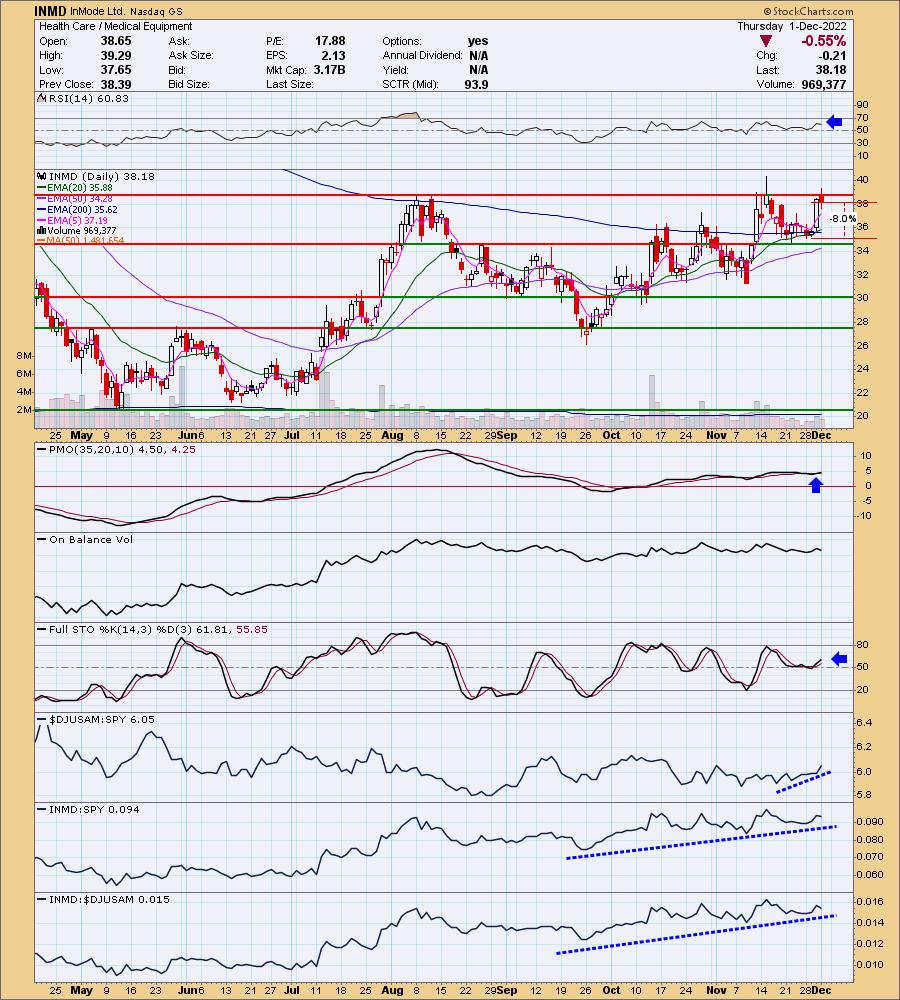Click the Yield label
Image resolution: width=900 pixels, height=1000 pixels.
coord(395,70)
